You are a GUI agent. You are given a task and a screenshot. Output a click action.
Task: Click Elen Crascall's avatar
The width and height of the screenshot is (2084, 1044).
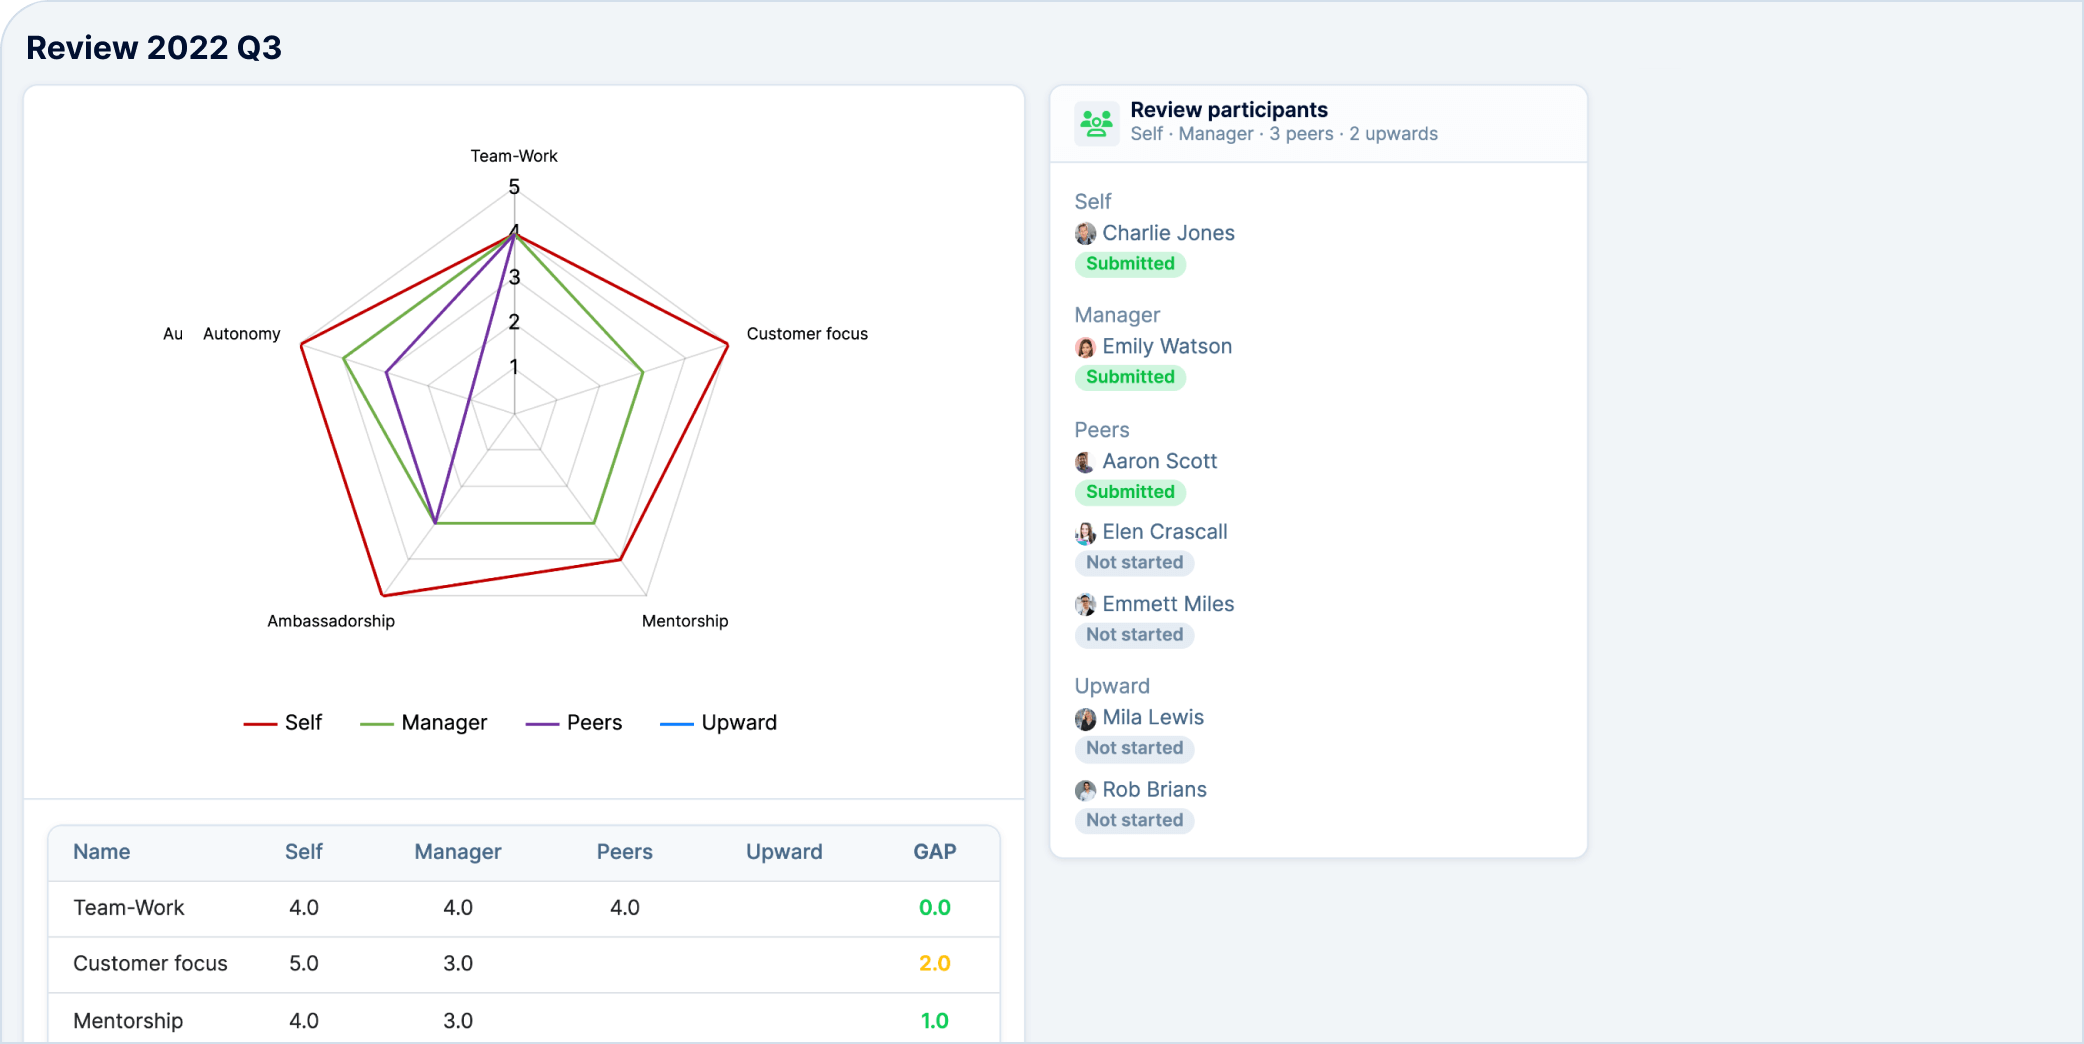(x=1085, y=533)
